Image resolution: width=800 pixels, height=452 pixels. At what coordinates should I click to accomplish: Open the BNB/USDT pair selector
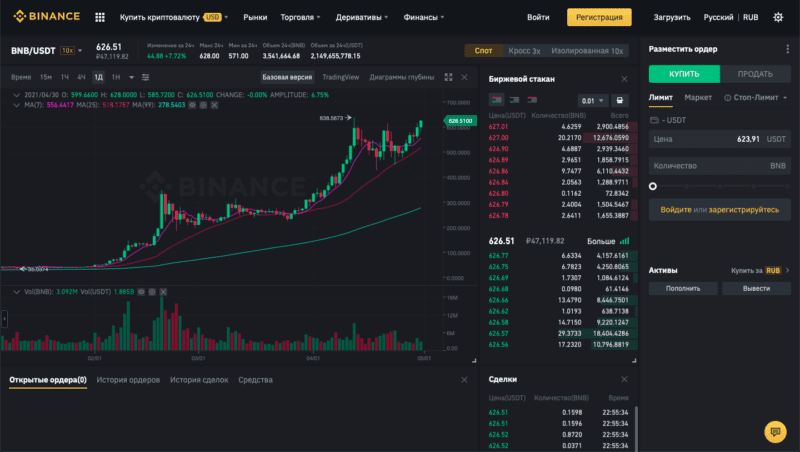pyautogui.click(x=46, y=51)
